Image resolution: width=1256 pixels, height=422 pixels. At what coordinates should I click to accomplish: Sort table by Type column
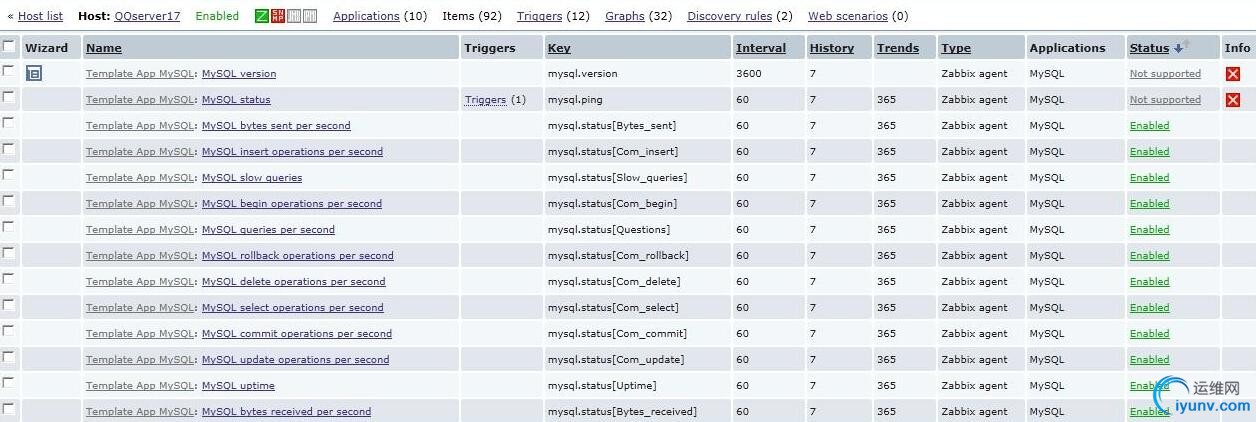click(956, 48)
